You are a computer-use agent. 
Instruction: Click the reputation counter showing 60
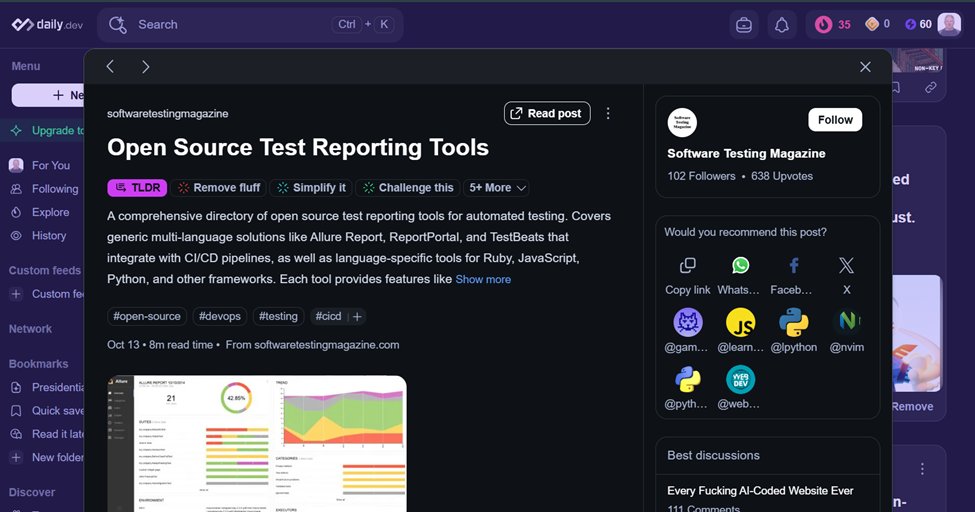[918, 24]
